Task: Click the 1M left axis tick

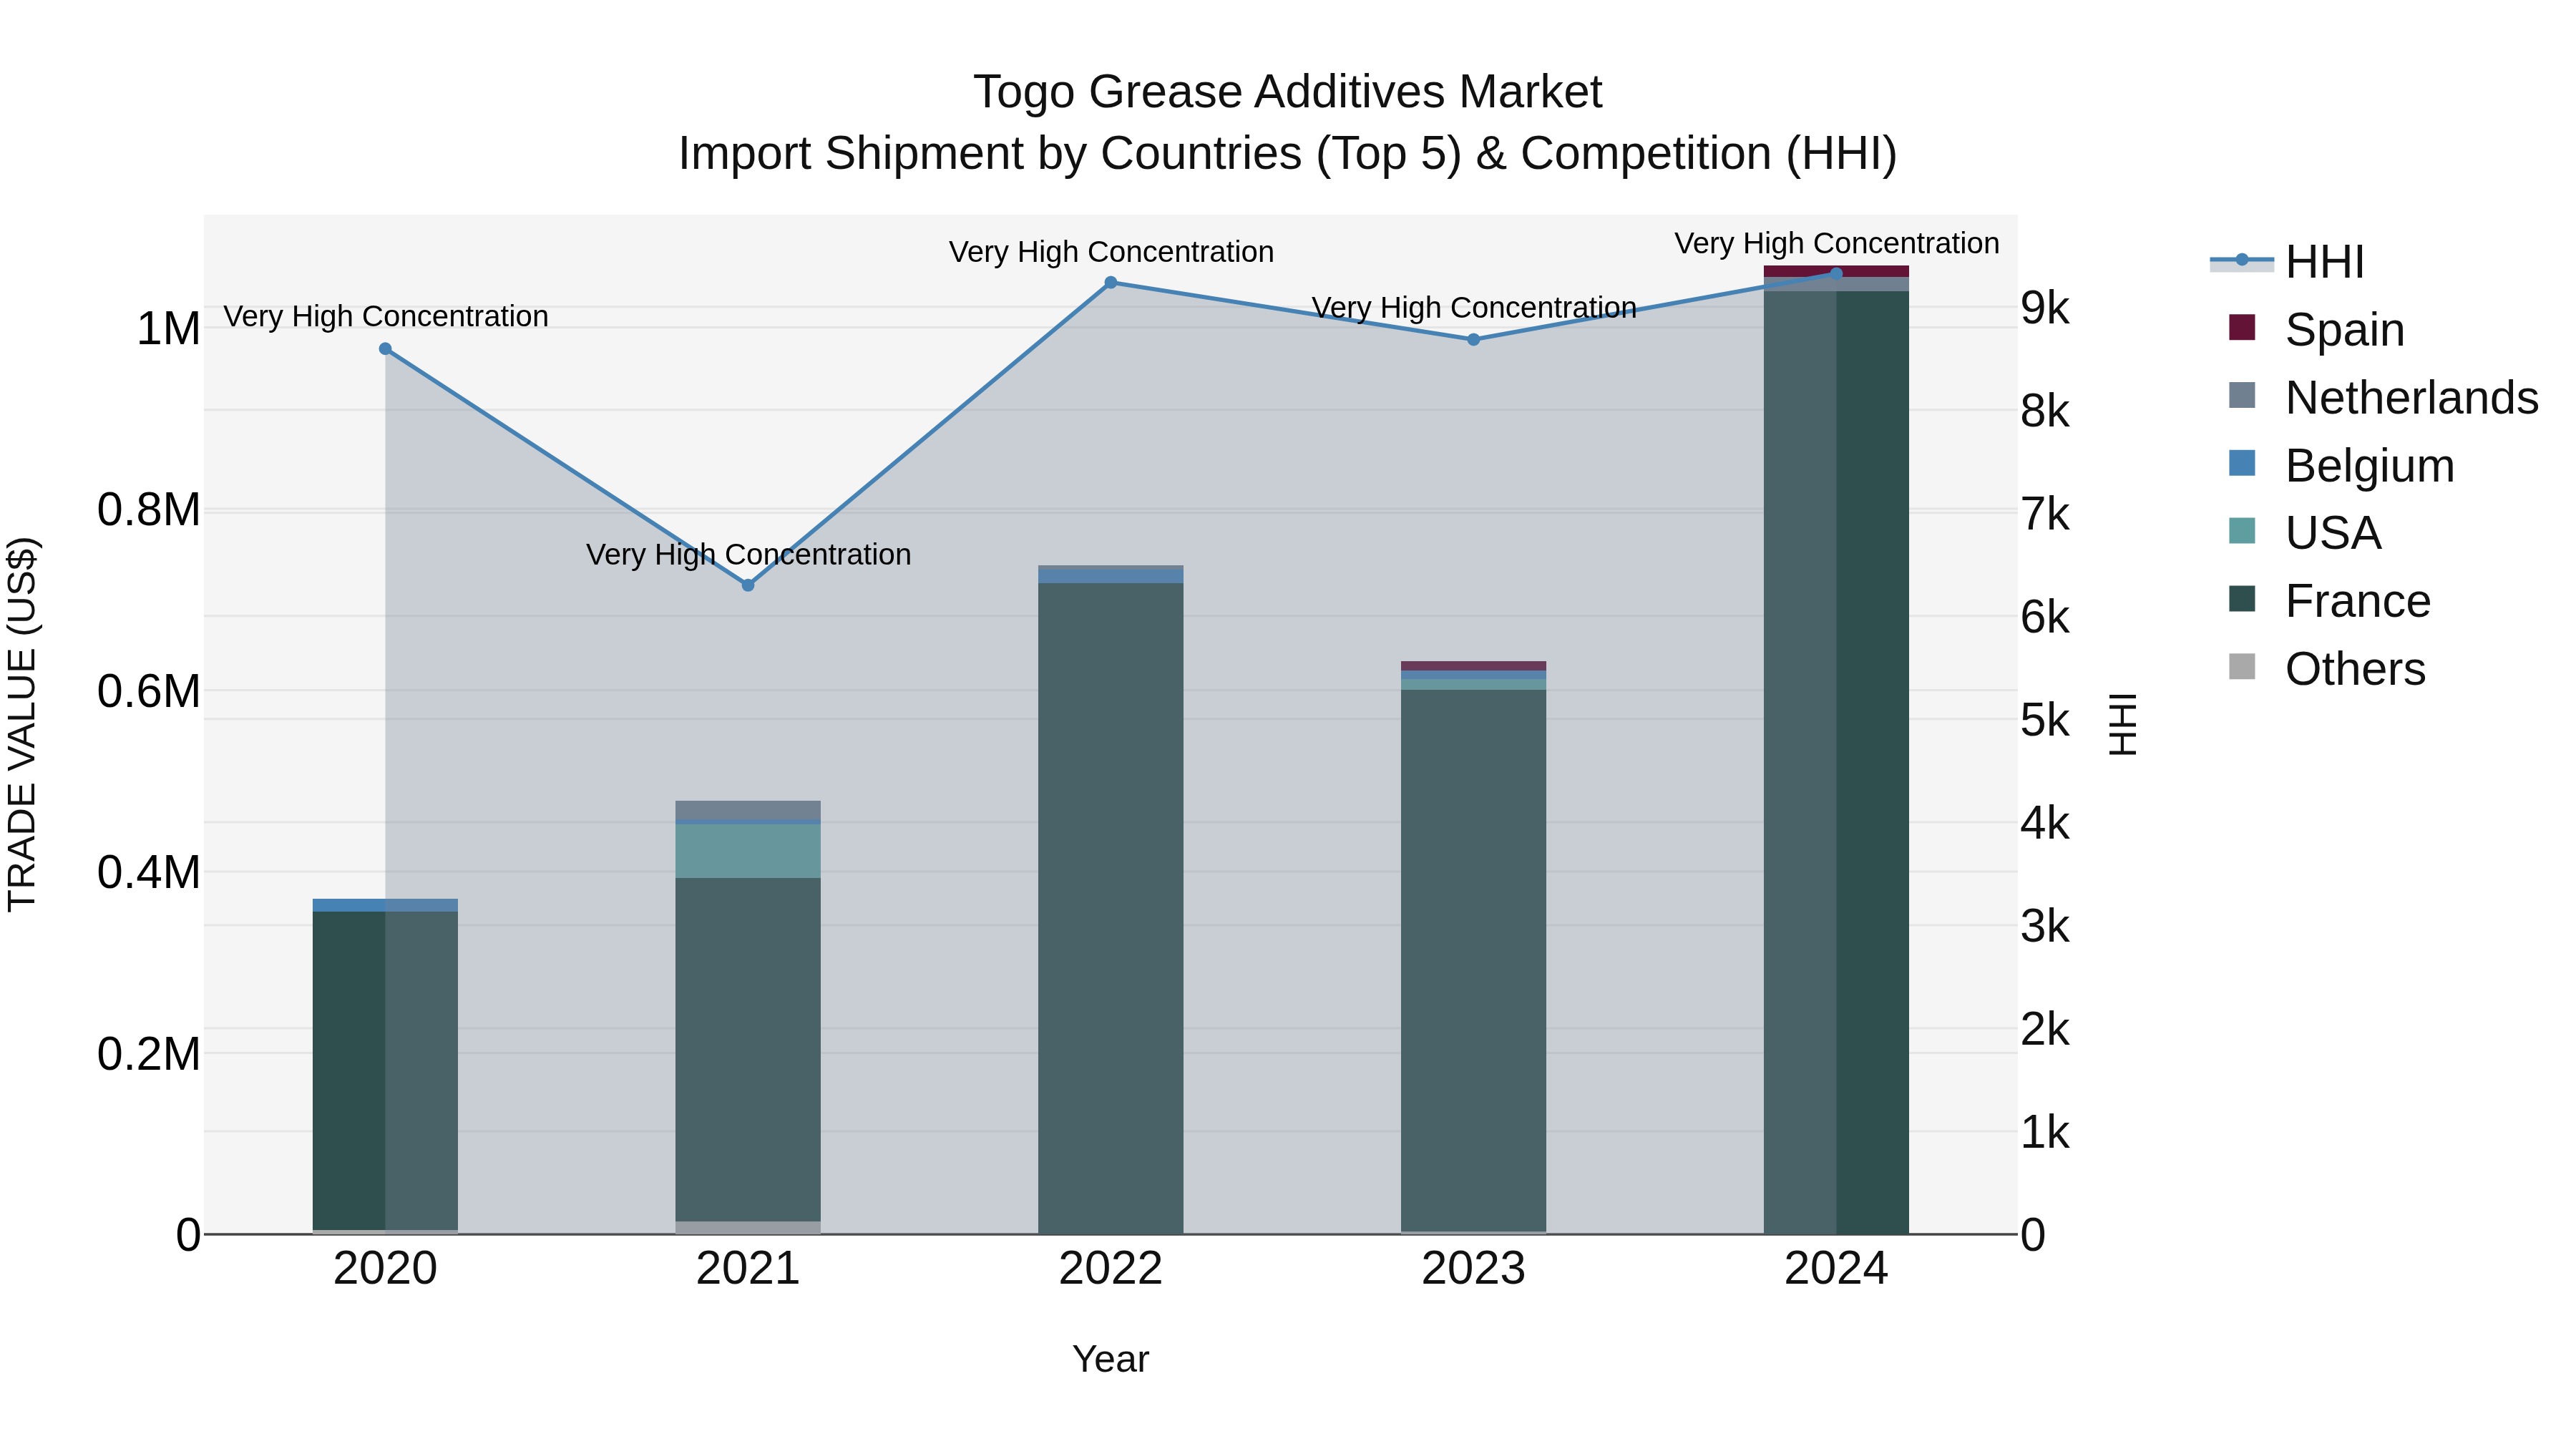Action: pyautogui.click(x=168, y=329)
